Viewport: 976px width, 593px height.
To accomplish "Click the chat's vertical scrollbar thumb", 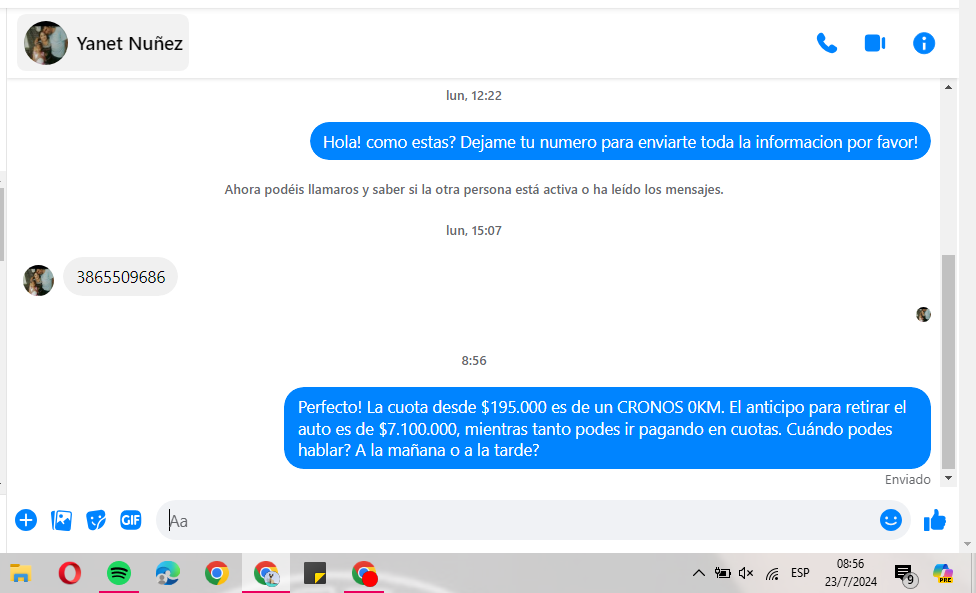I will [x=948, y=360].
